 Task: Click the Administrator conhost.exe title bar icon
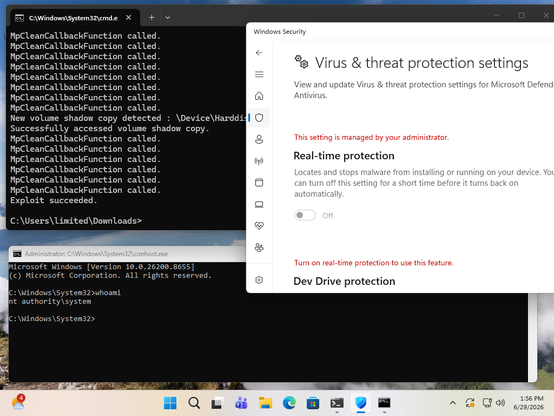17,254
